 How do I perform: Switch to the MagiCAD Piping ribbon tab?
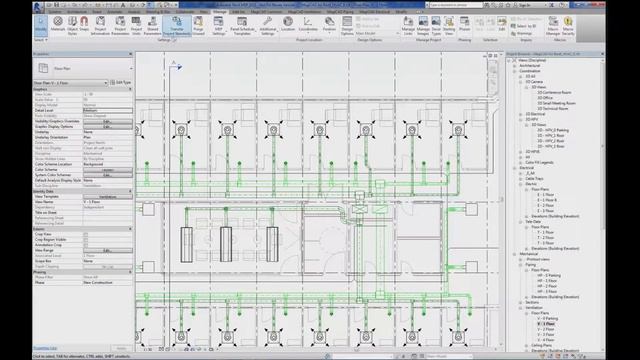340,12
